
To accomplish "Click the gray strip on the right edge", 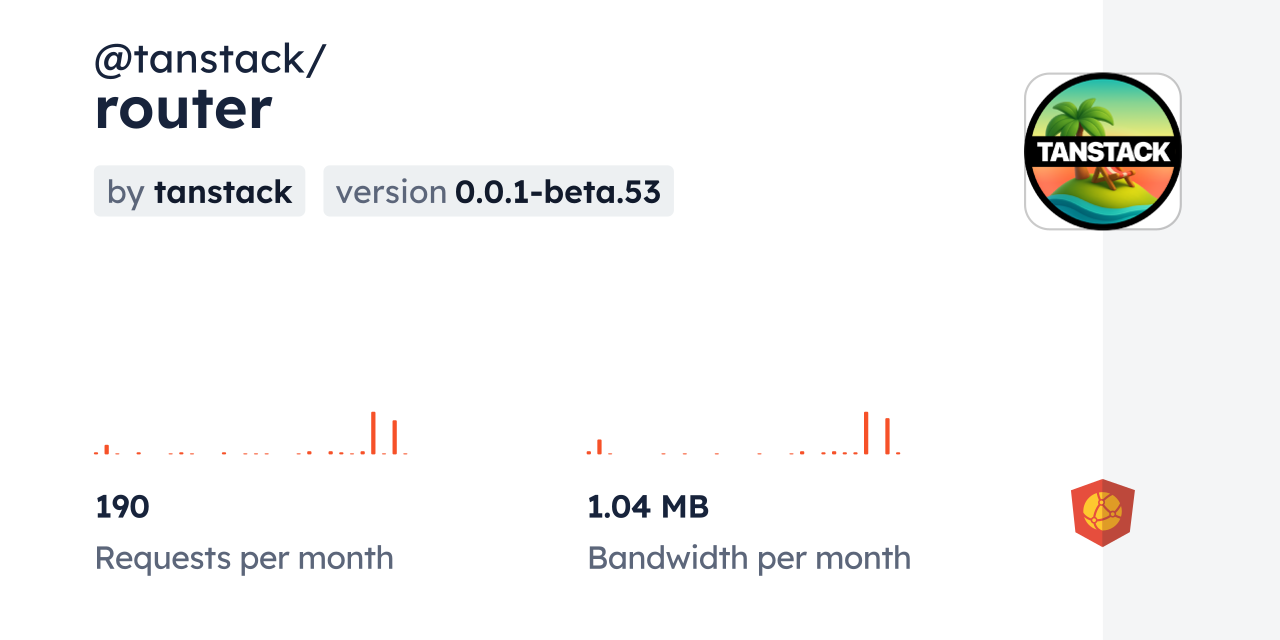I will click(1191, 320).
